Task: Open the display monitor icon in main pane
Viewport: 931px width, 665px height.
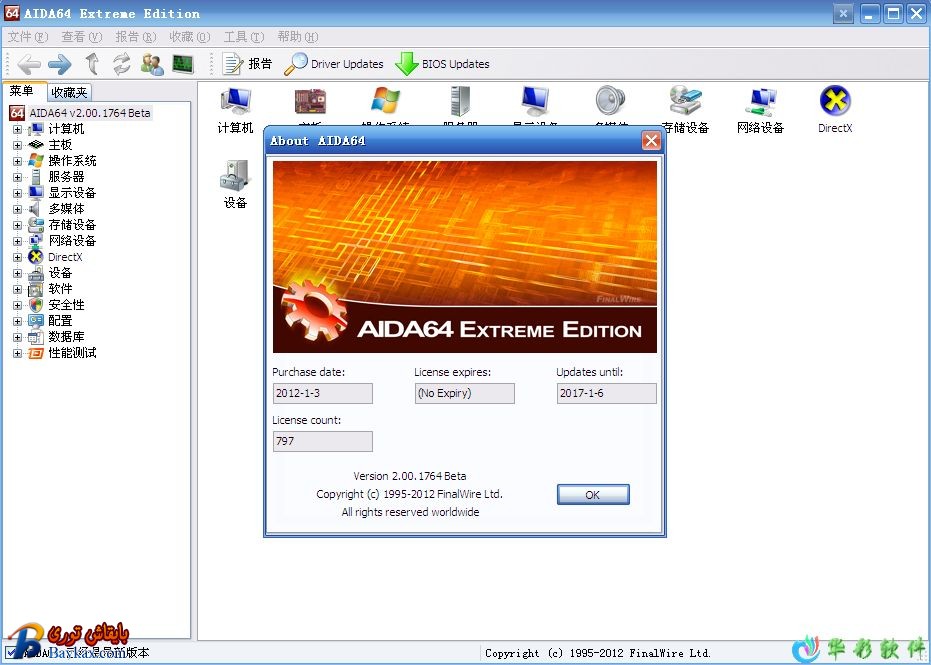Action: coord(536,101)
